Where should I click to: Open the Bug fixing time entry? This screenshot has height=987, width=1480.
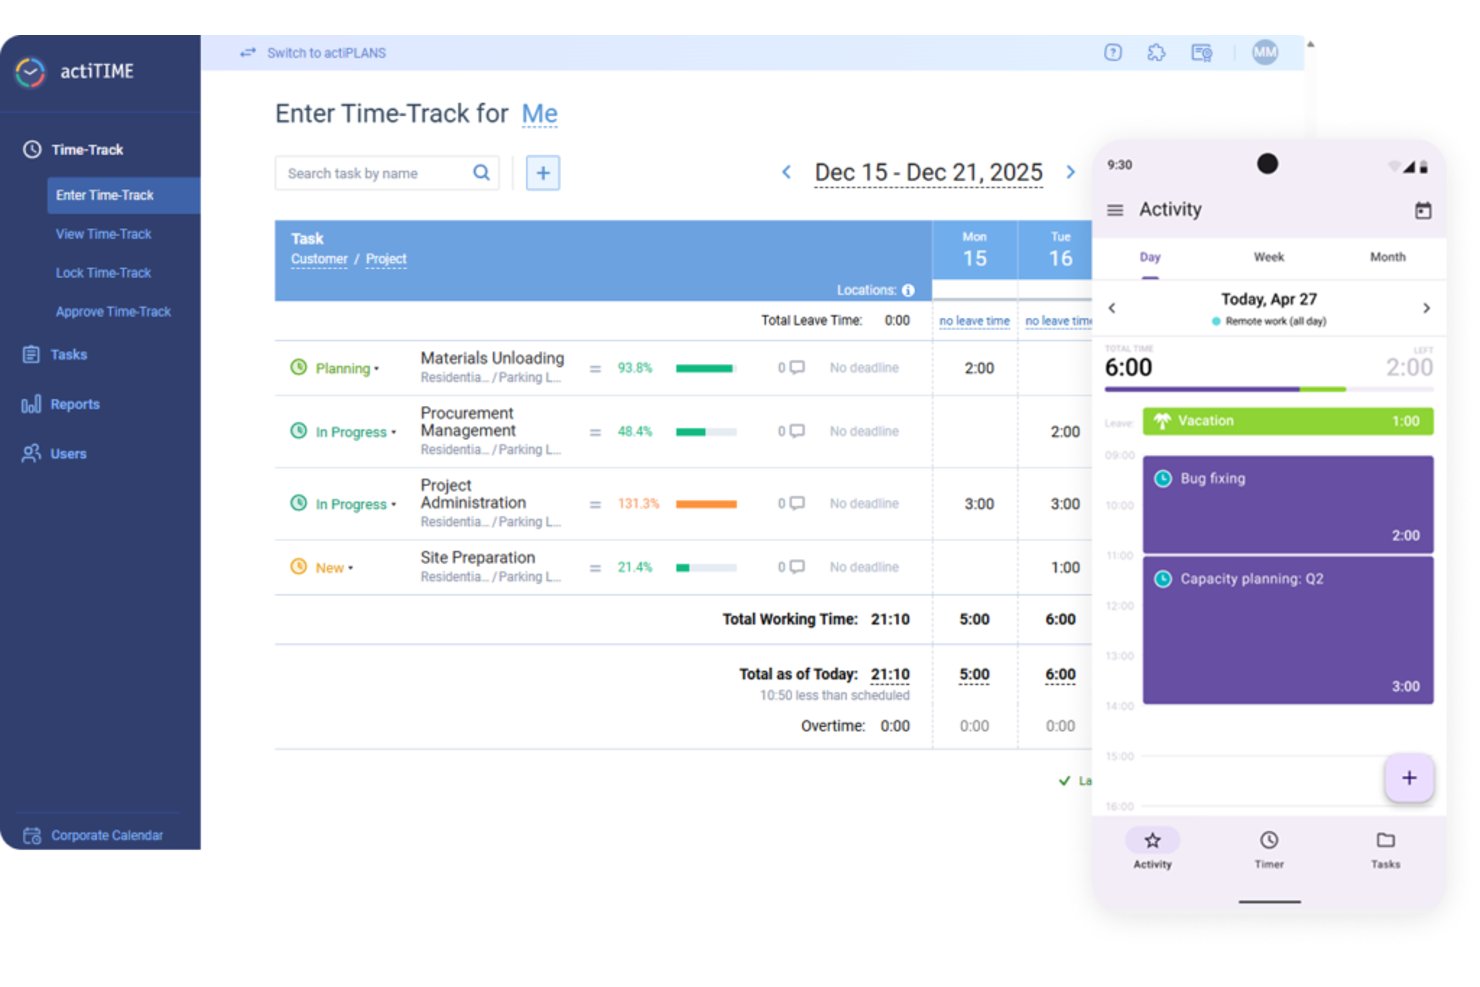coord(1288,505)
